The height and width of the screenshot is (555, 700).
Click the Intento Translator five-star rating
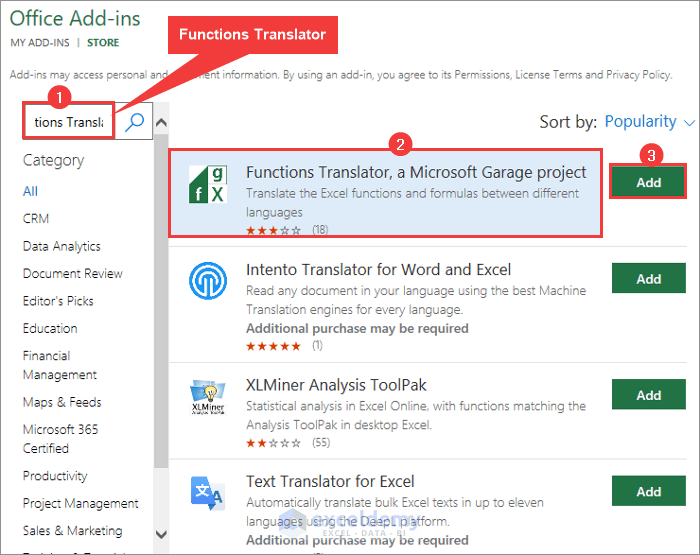[273, 346]
